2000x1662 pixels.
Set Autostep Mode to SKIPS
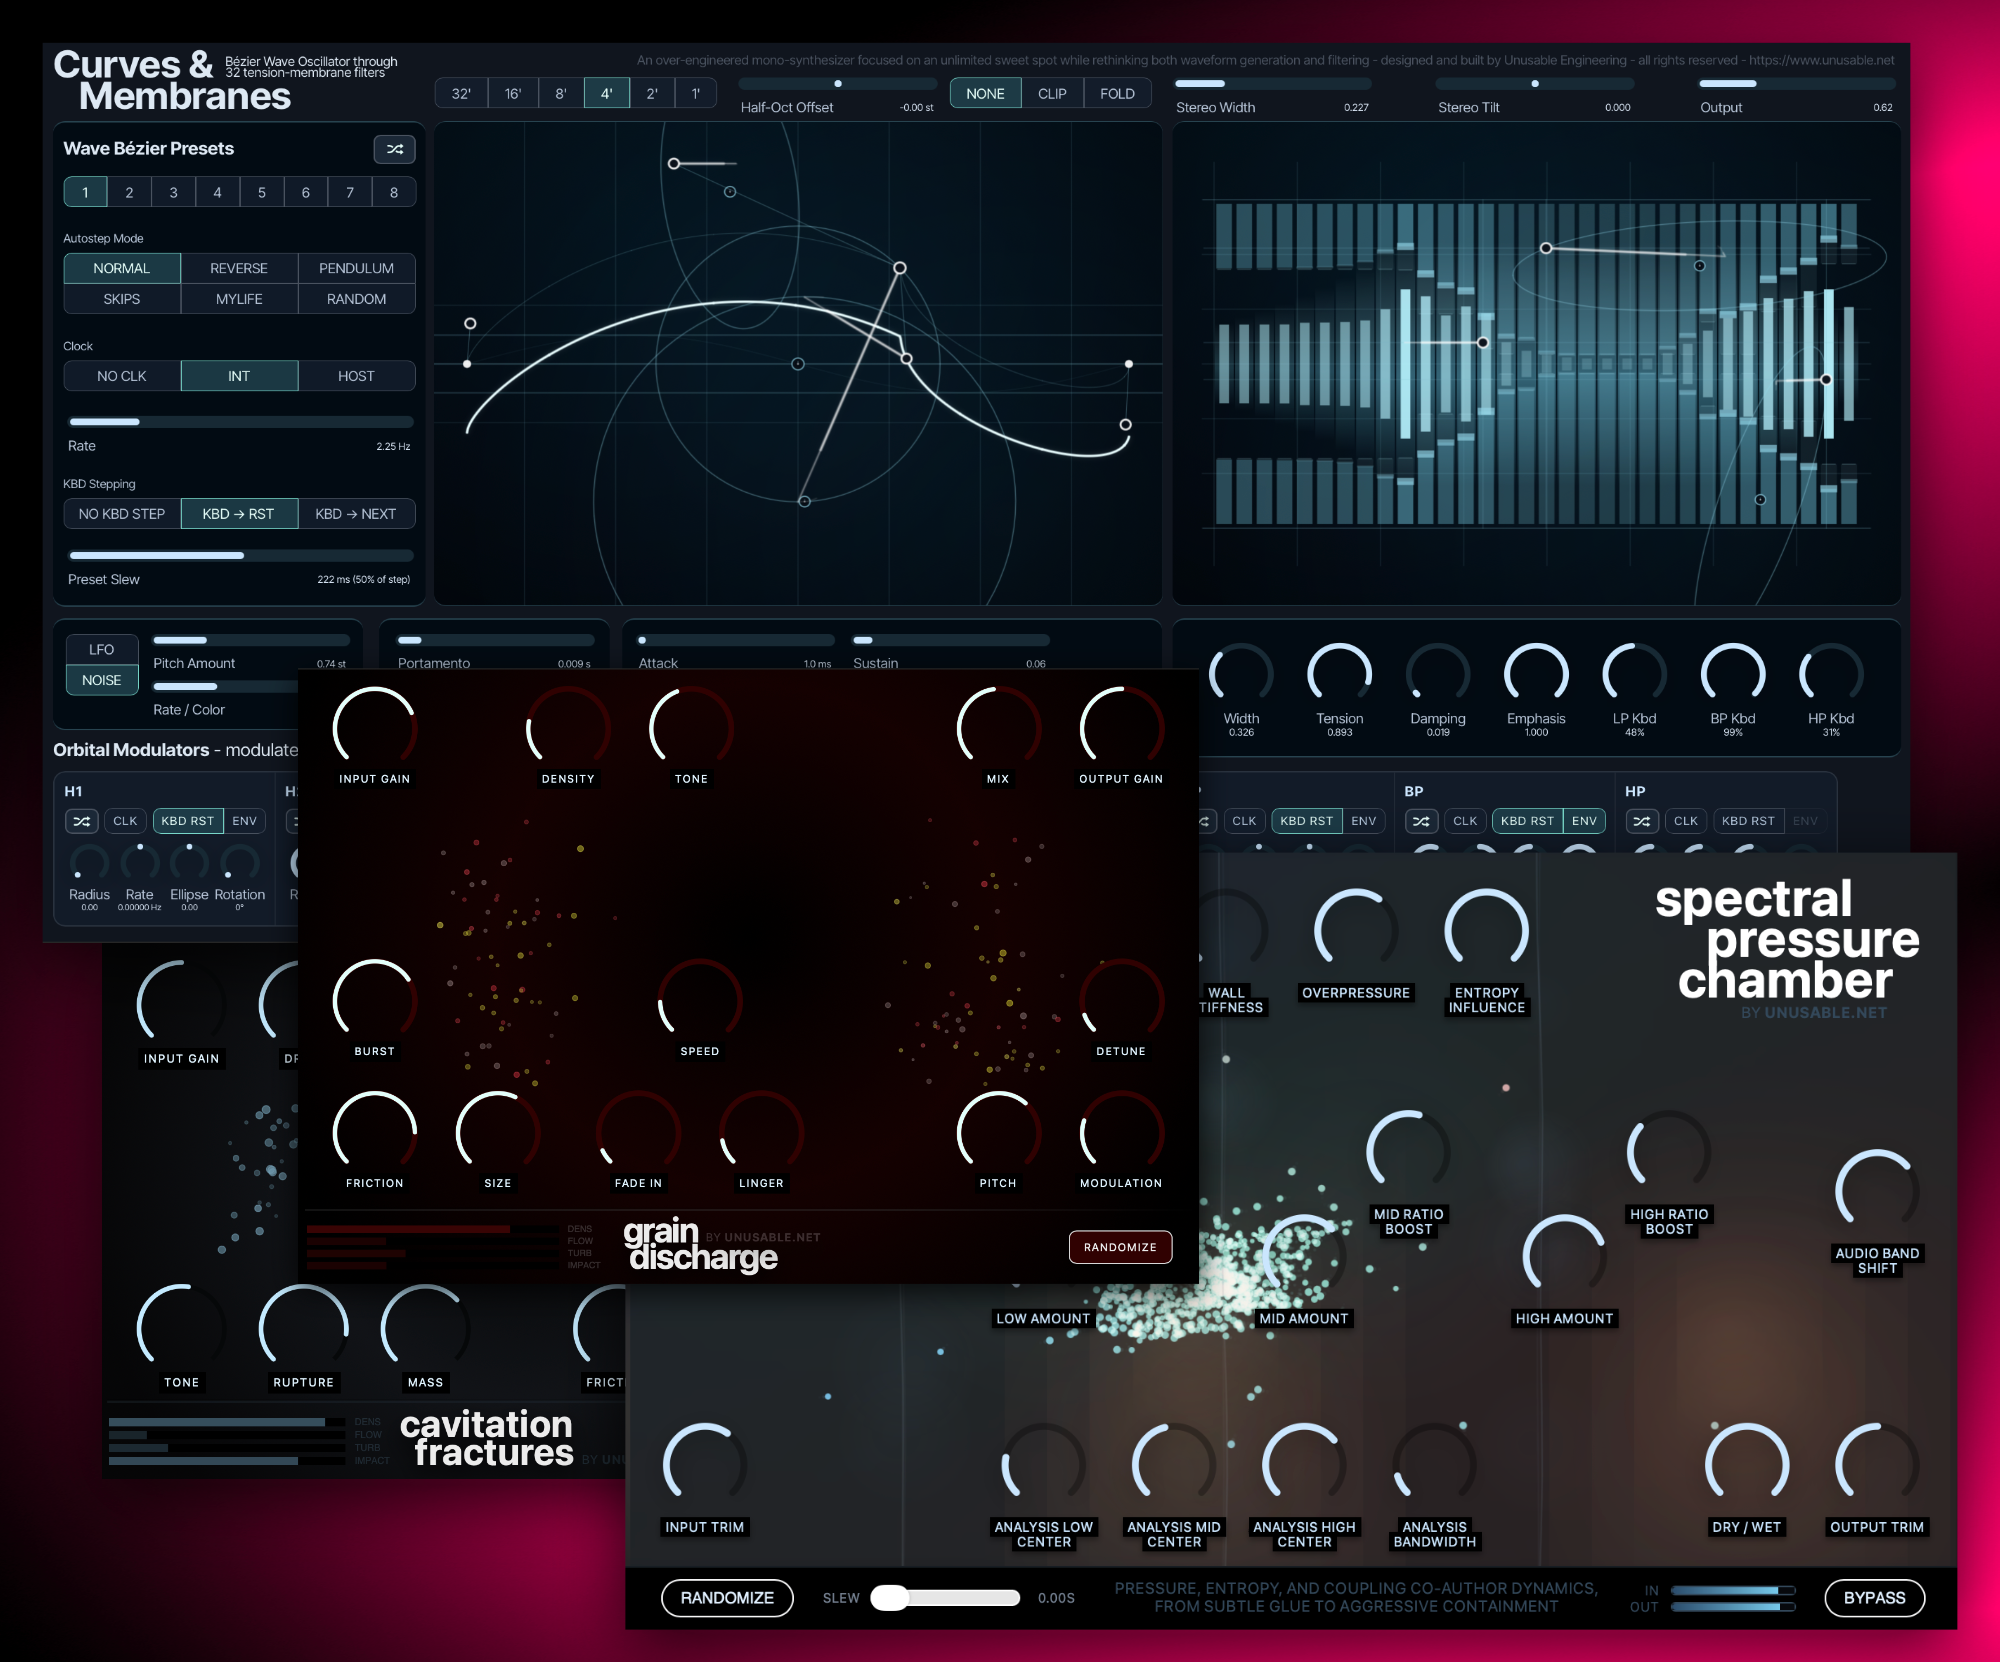(122, 299)
